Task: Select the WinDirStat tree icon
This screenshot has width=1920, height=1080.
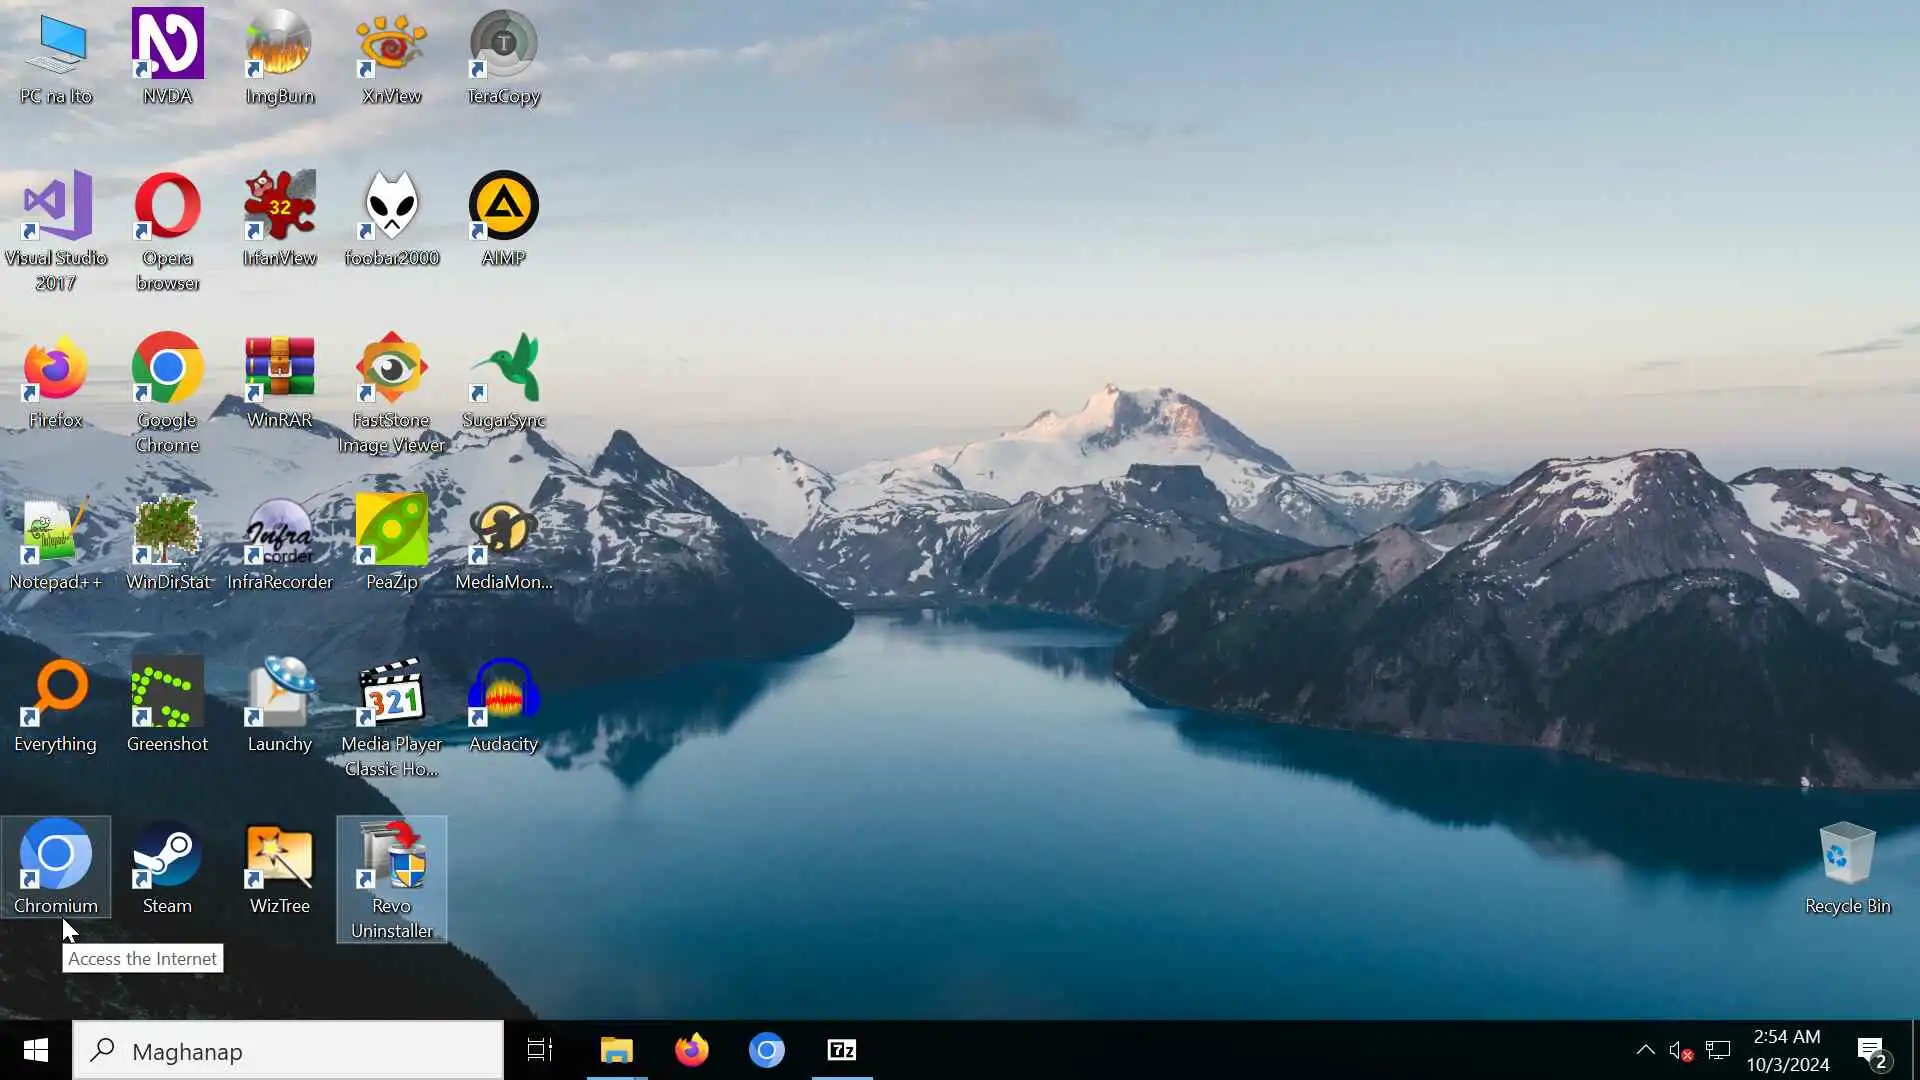Action: point(167,531)
